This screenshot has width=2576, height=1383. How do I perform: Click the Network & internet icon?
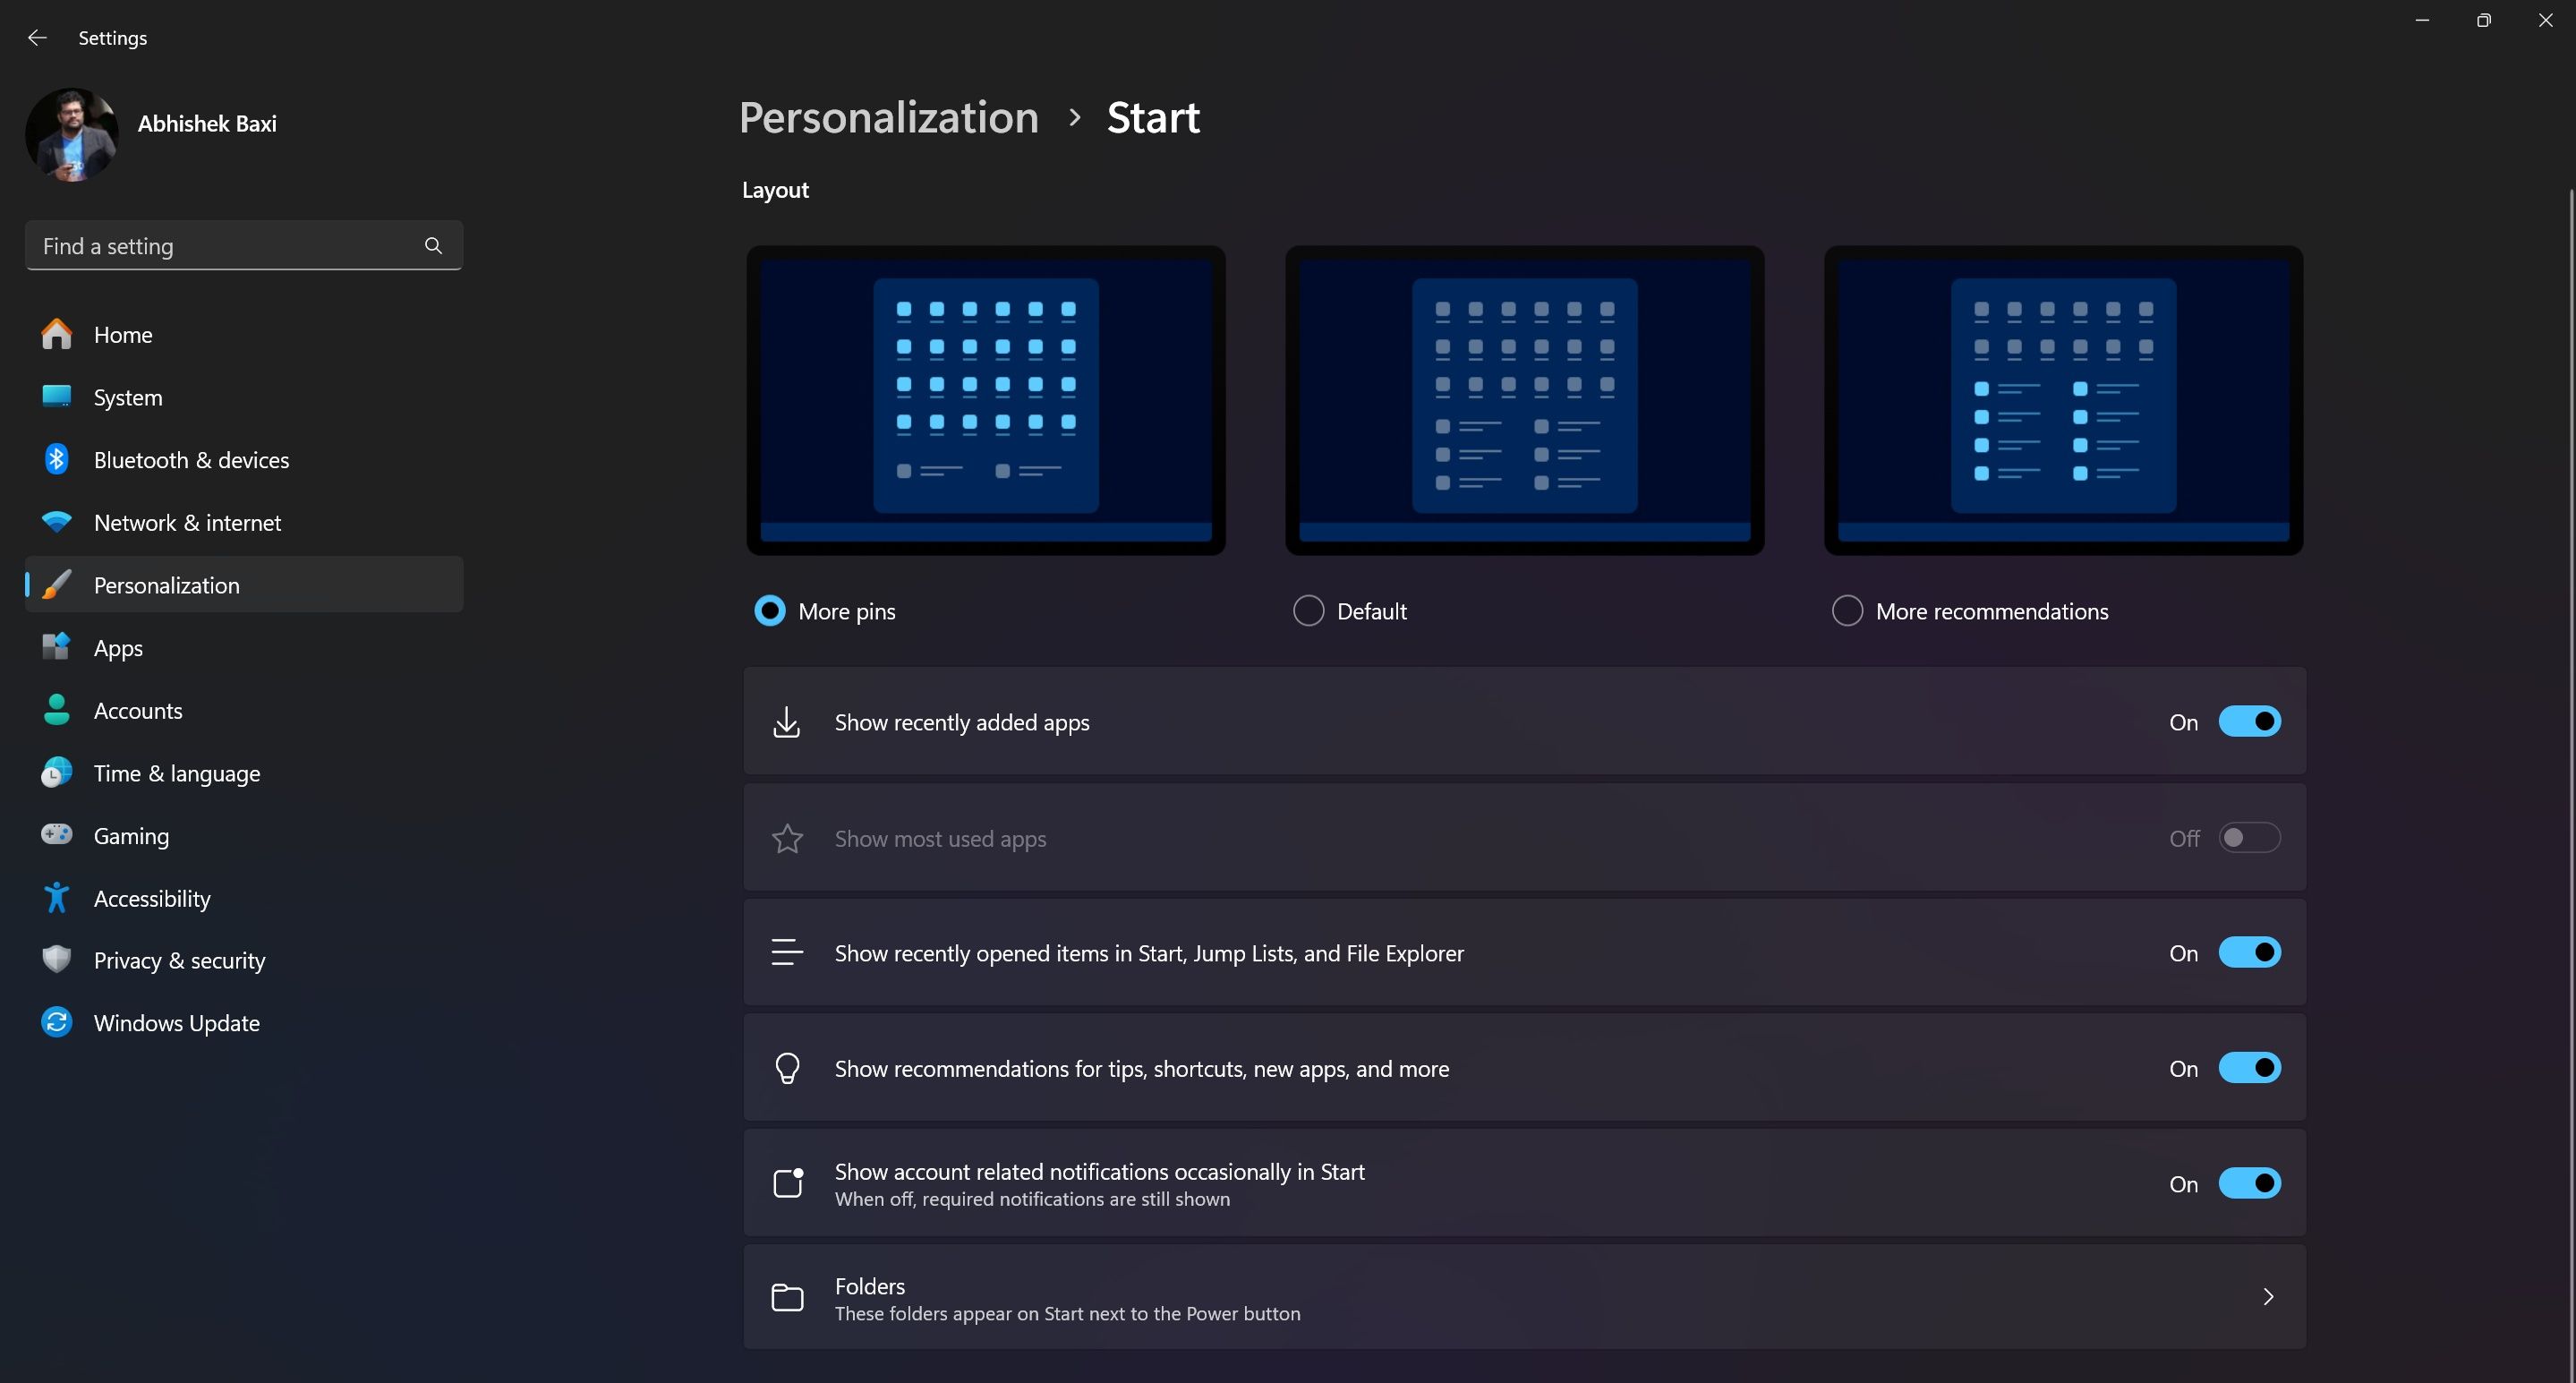pos(56,521)
